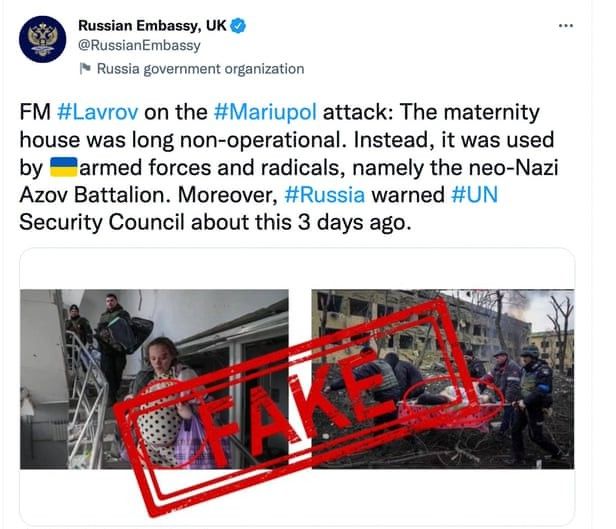Click the Russian Embassy, UK display name
The width and height of the screenshot is (616, 529).
coord(152,26)
